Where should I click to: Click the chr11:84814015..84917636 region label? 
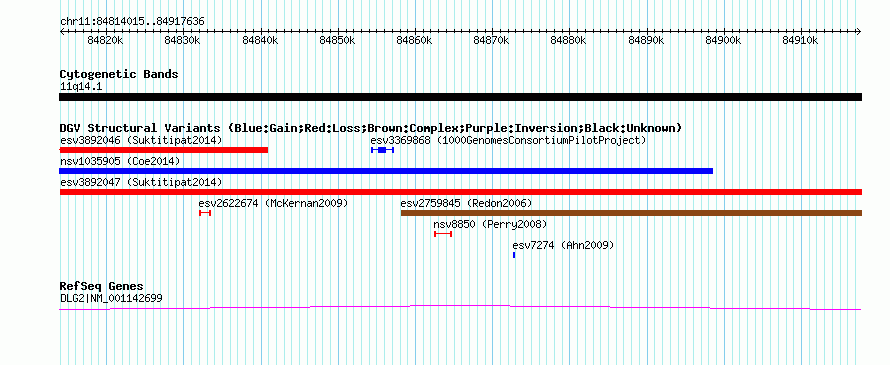click(x=132, y=22)
